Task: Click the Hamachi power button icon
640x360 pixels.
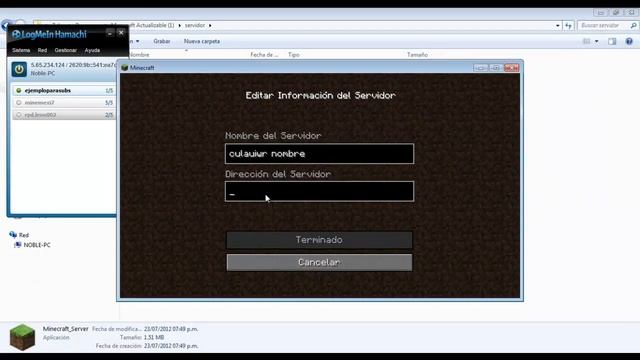Action: point(19,69)
